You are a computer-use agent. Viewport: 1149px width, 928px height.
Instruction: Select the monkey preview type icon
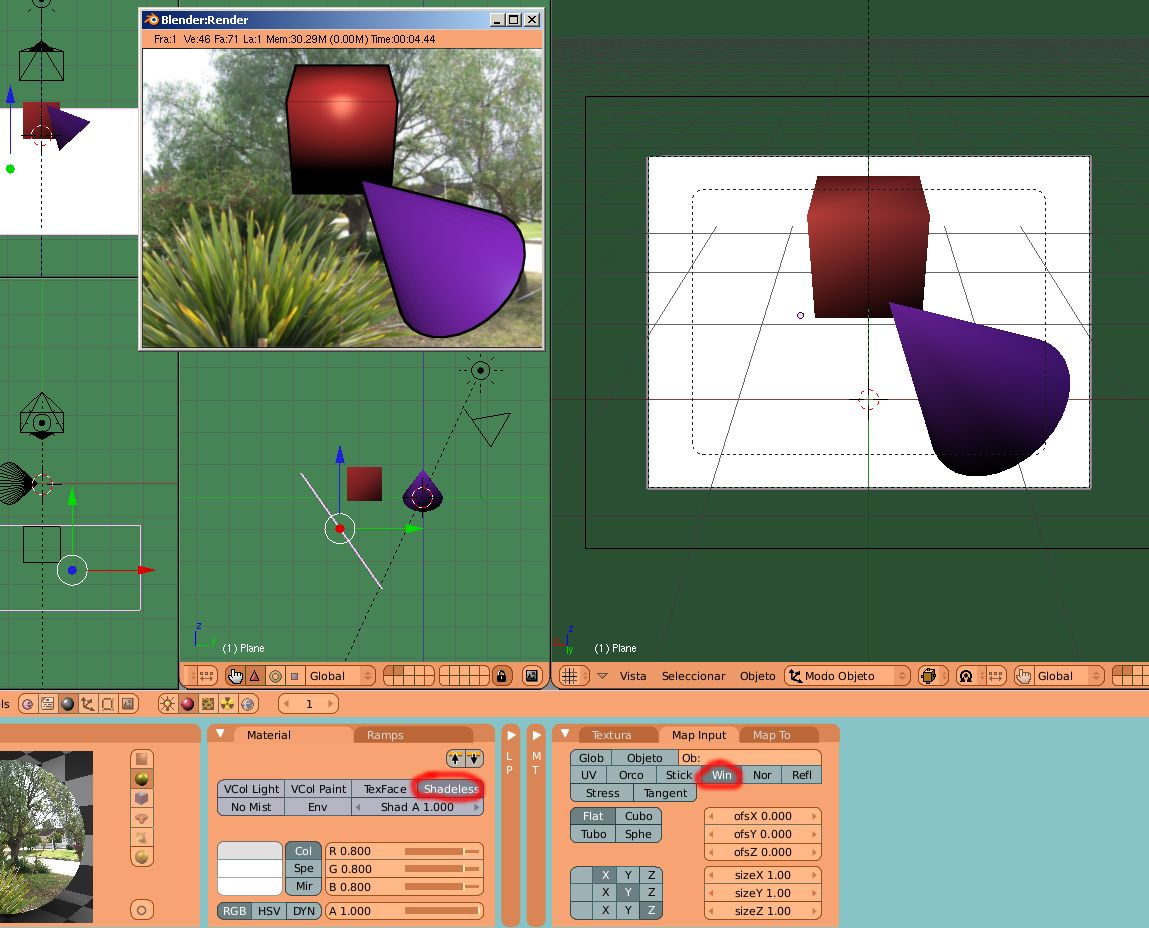click(x=143, y=818)
